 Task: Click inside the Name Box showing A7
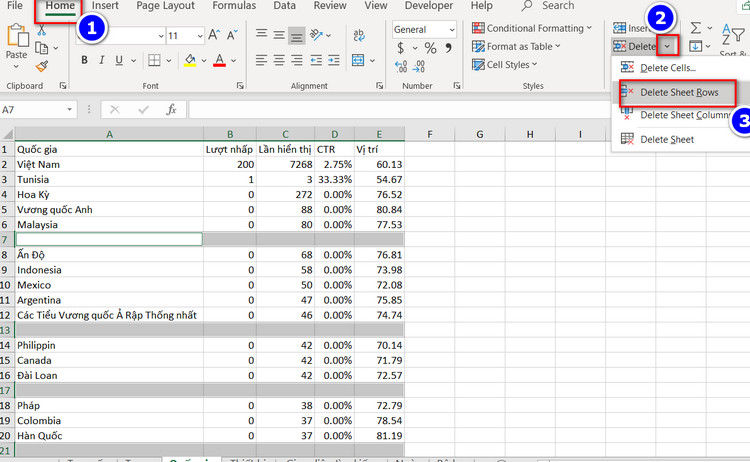point(40,109)
